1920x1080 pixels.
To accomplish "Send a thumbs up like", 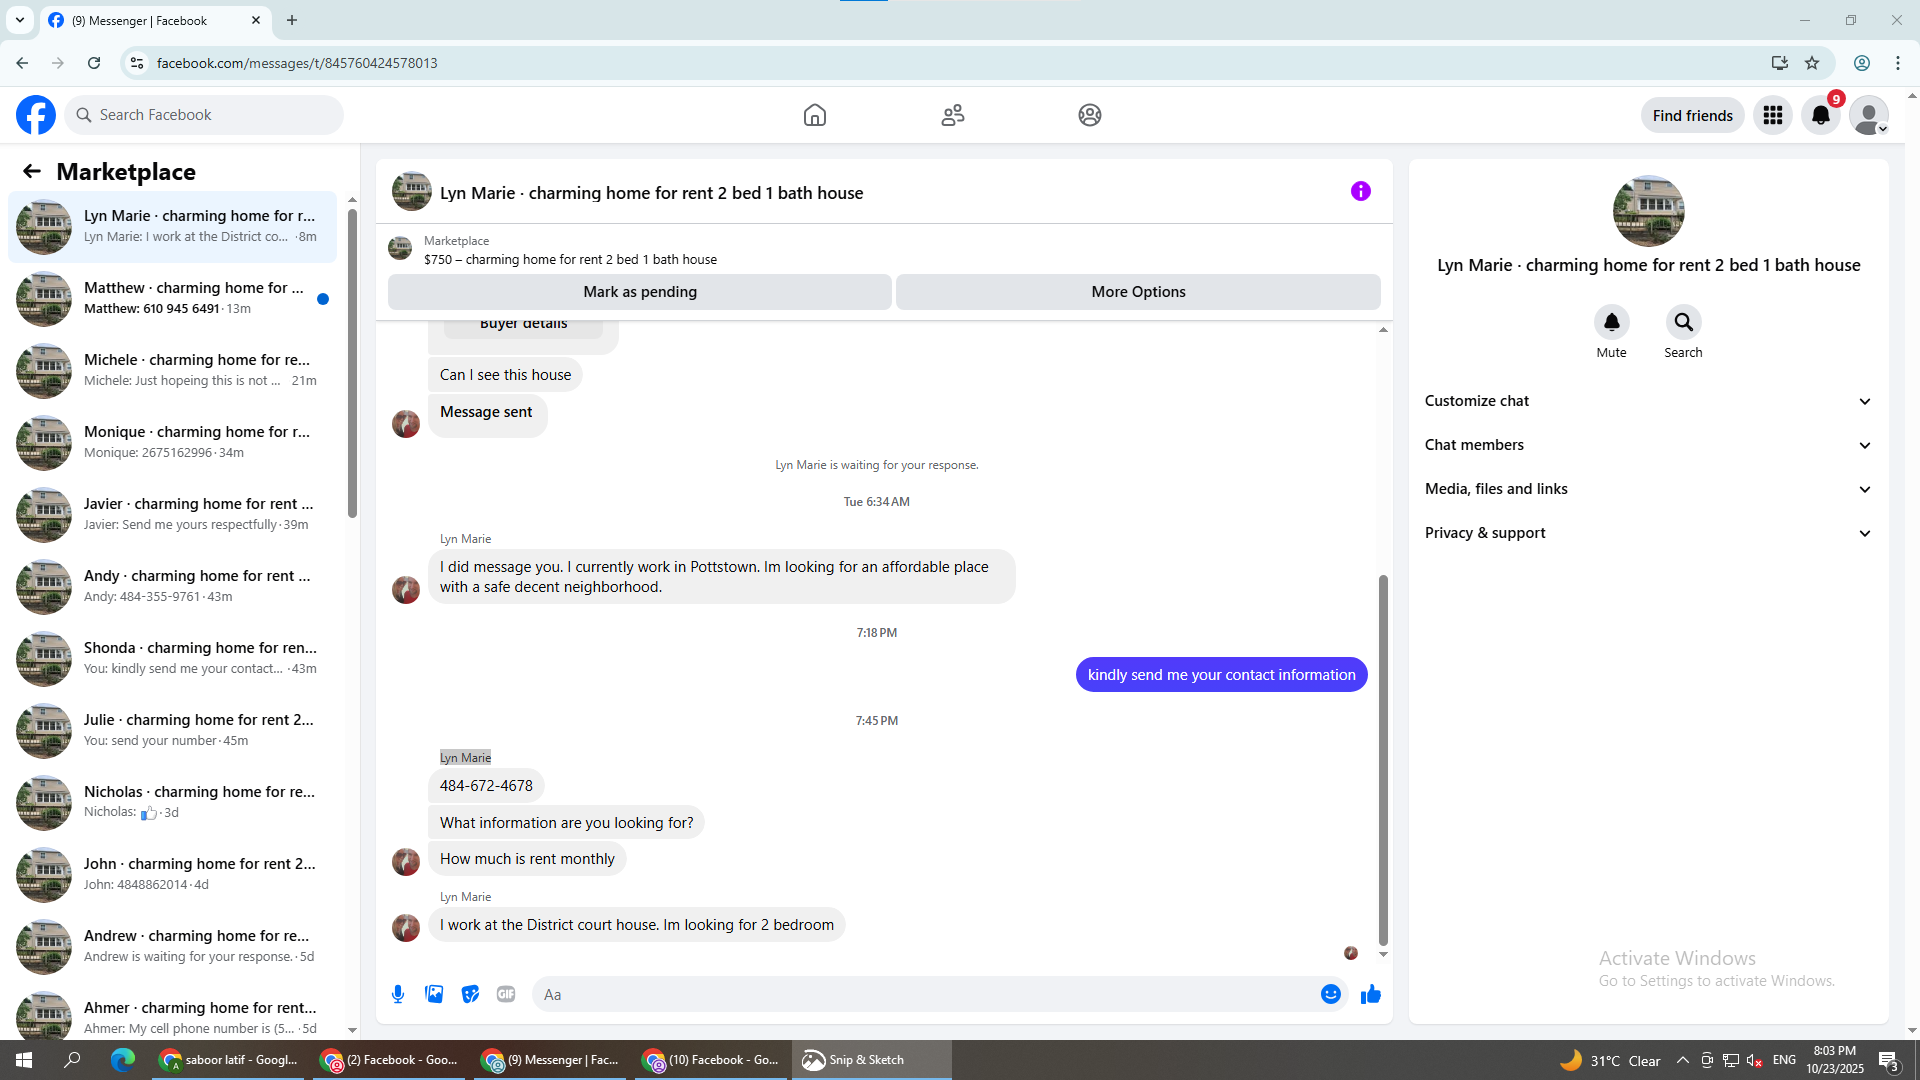I will click(1370, 994).
